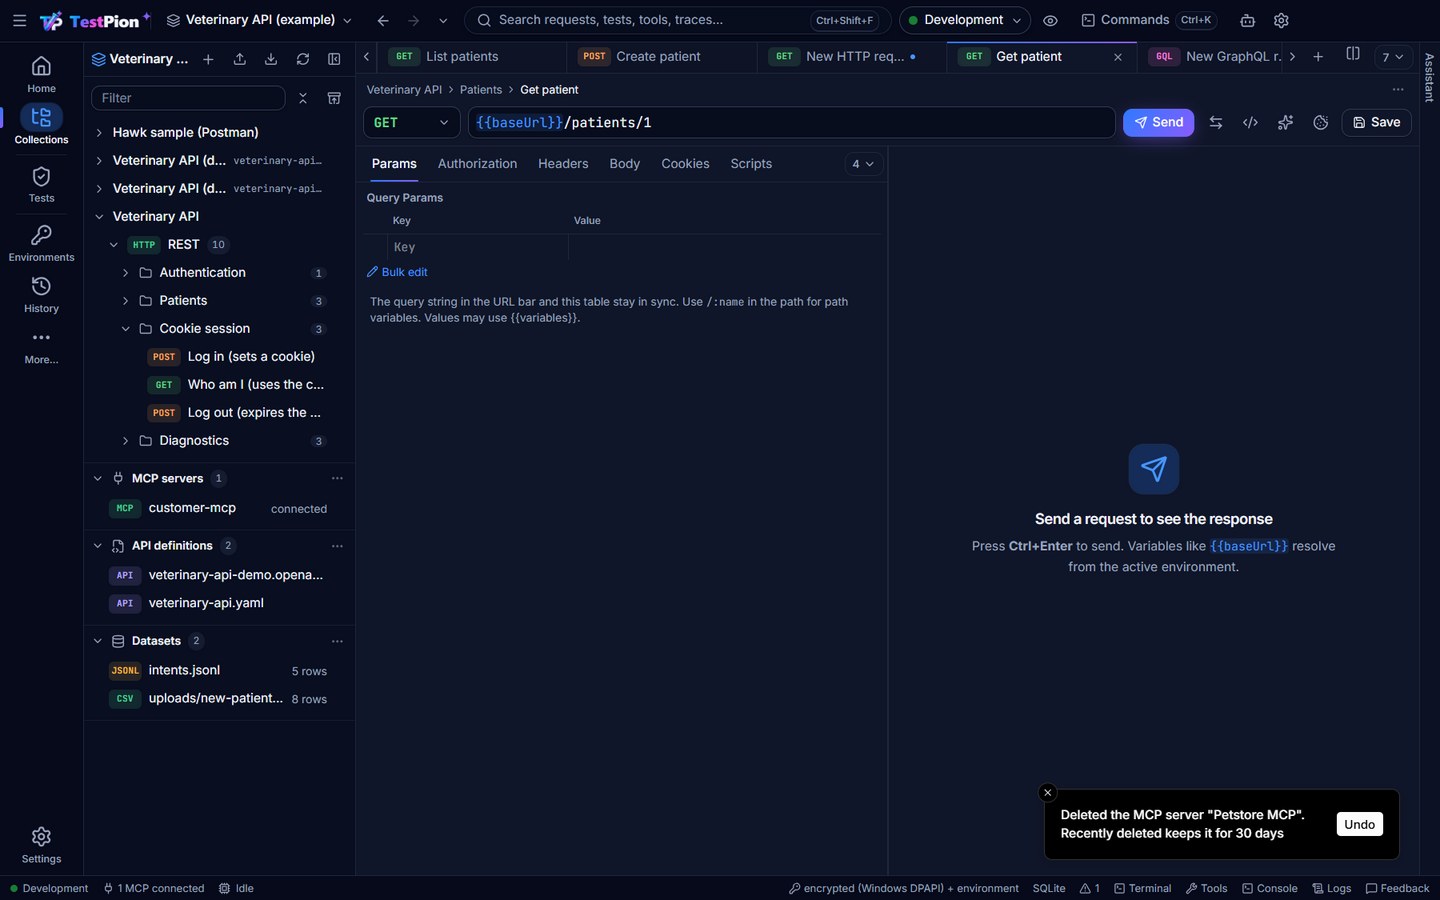Click the Bulk edit link
The image size is (1440, 900).
tap(397, 272)
